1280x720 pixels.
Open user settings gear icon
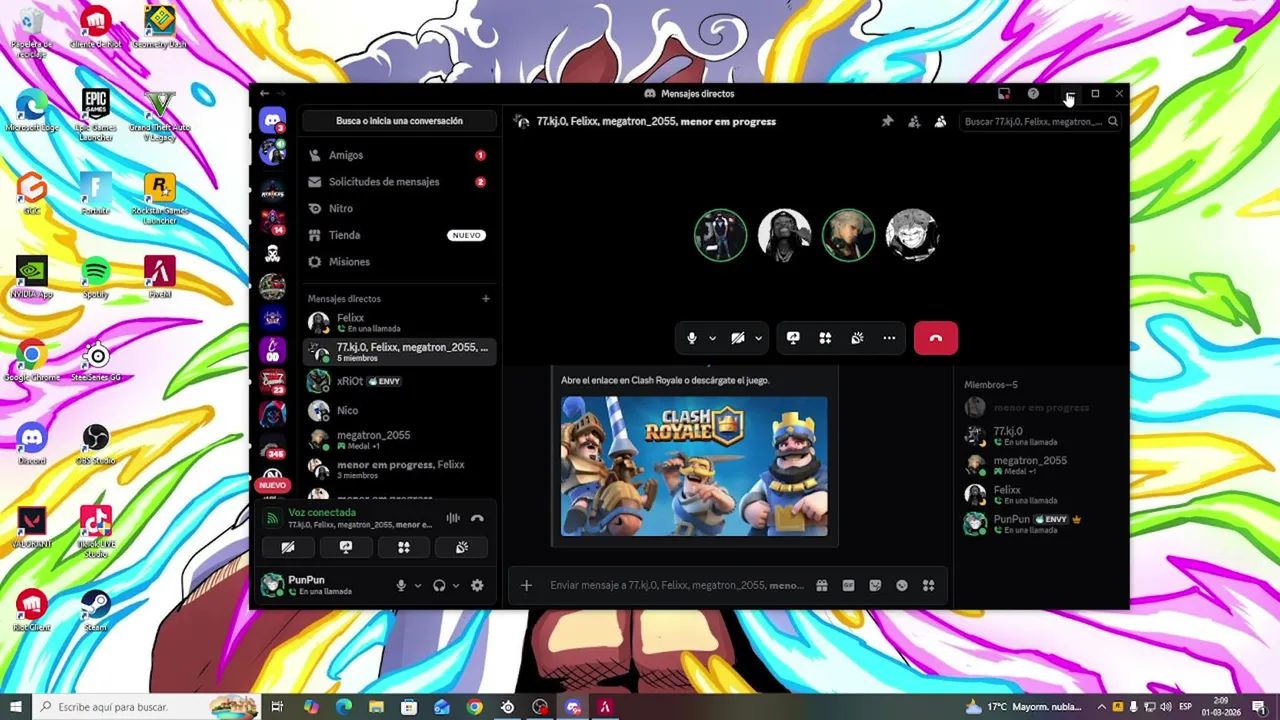[x=477, y=585]
